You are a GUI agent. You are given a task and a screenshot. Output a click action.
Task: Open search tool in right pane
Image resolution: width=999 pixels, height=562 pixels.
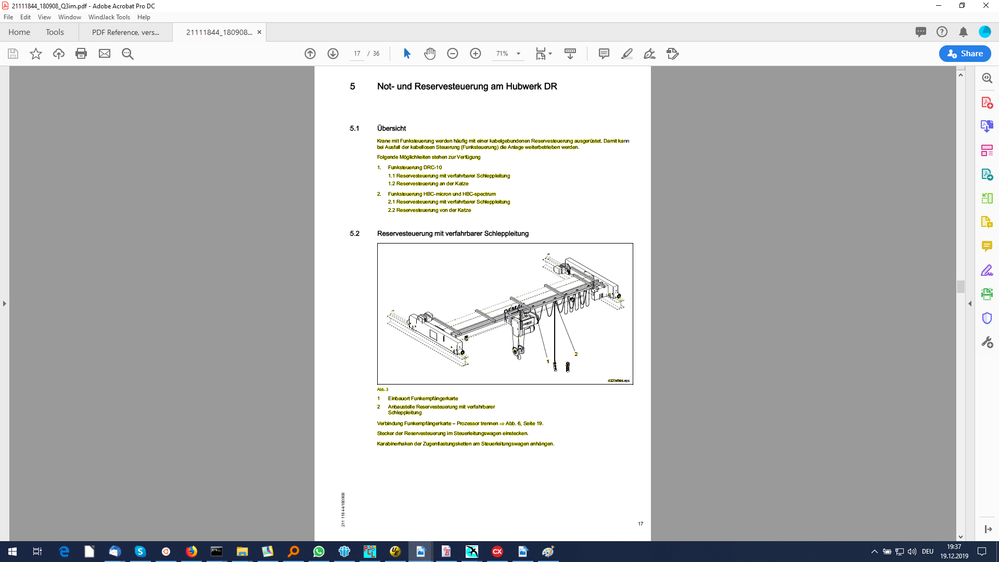(x=987, y=78)
